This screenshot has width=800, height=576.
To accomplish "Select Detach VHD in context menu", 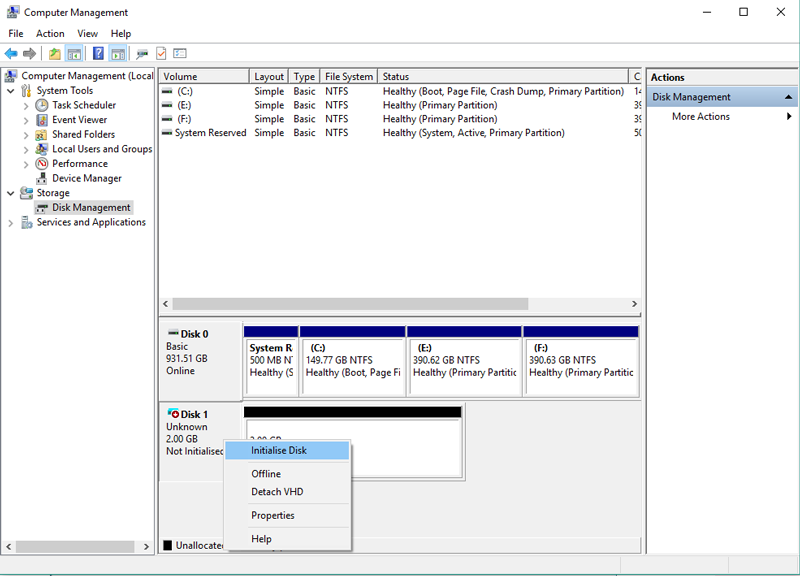I will coord(277,492).
